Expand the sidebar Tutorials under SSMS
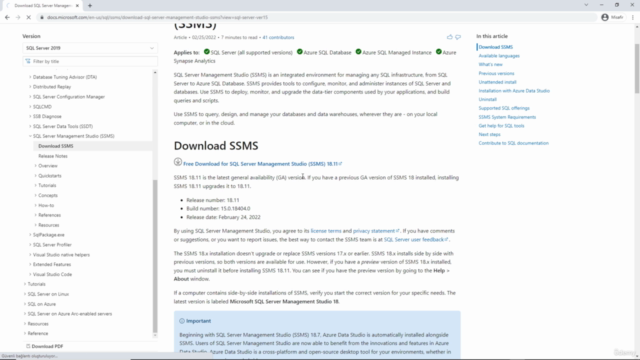The image size is (640, 360). [x=36, y=185]
